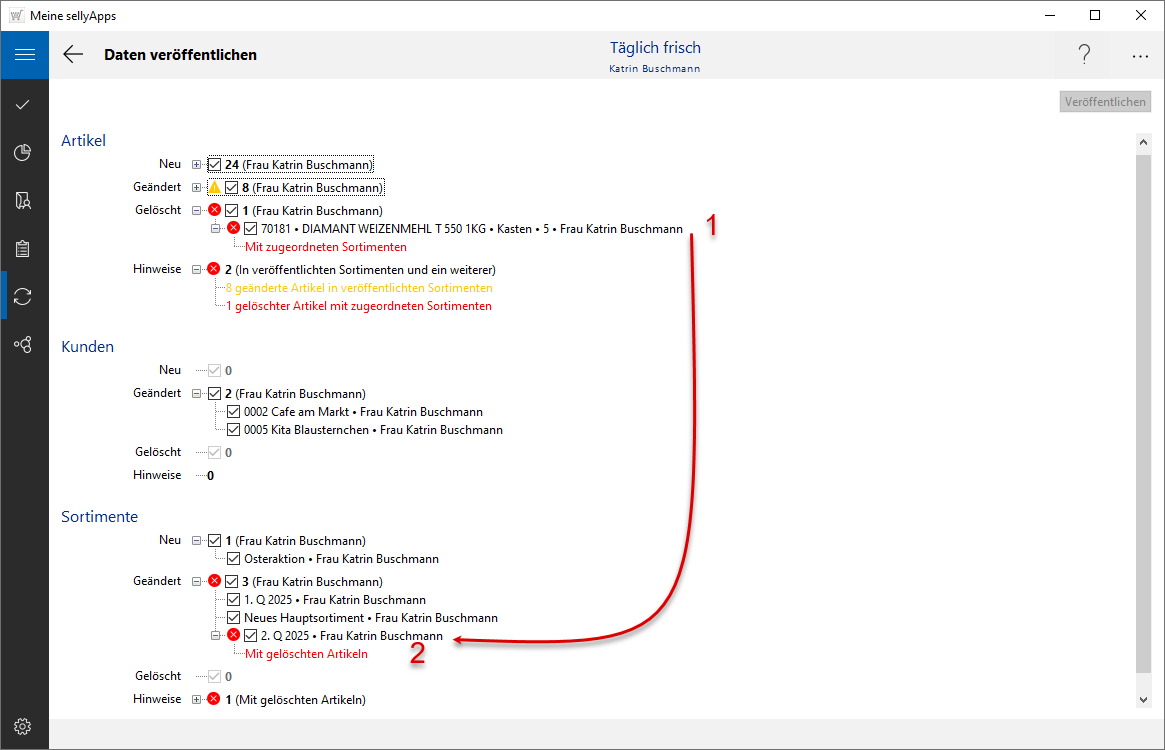Click the Artikel section heading
Screen dimensions: 1165x750
coord(83,140)
